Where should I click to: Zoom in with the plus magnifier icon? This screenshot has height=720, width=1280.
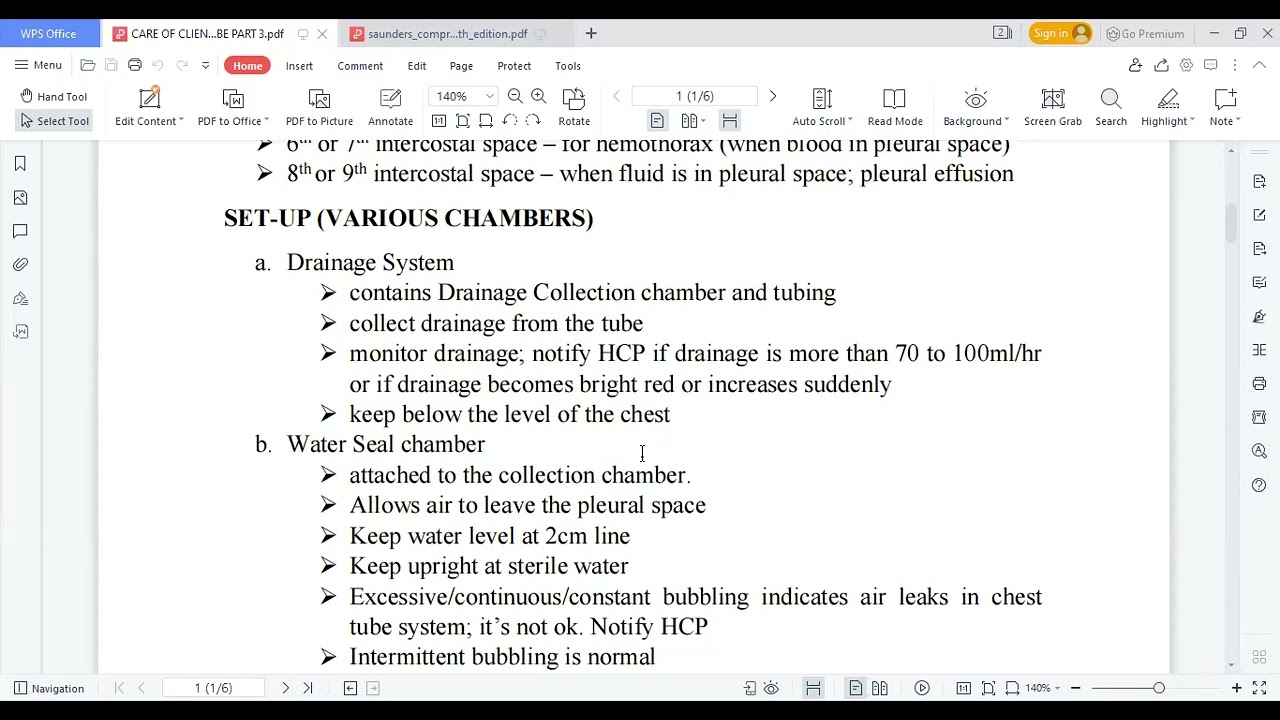539,96
